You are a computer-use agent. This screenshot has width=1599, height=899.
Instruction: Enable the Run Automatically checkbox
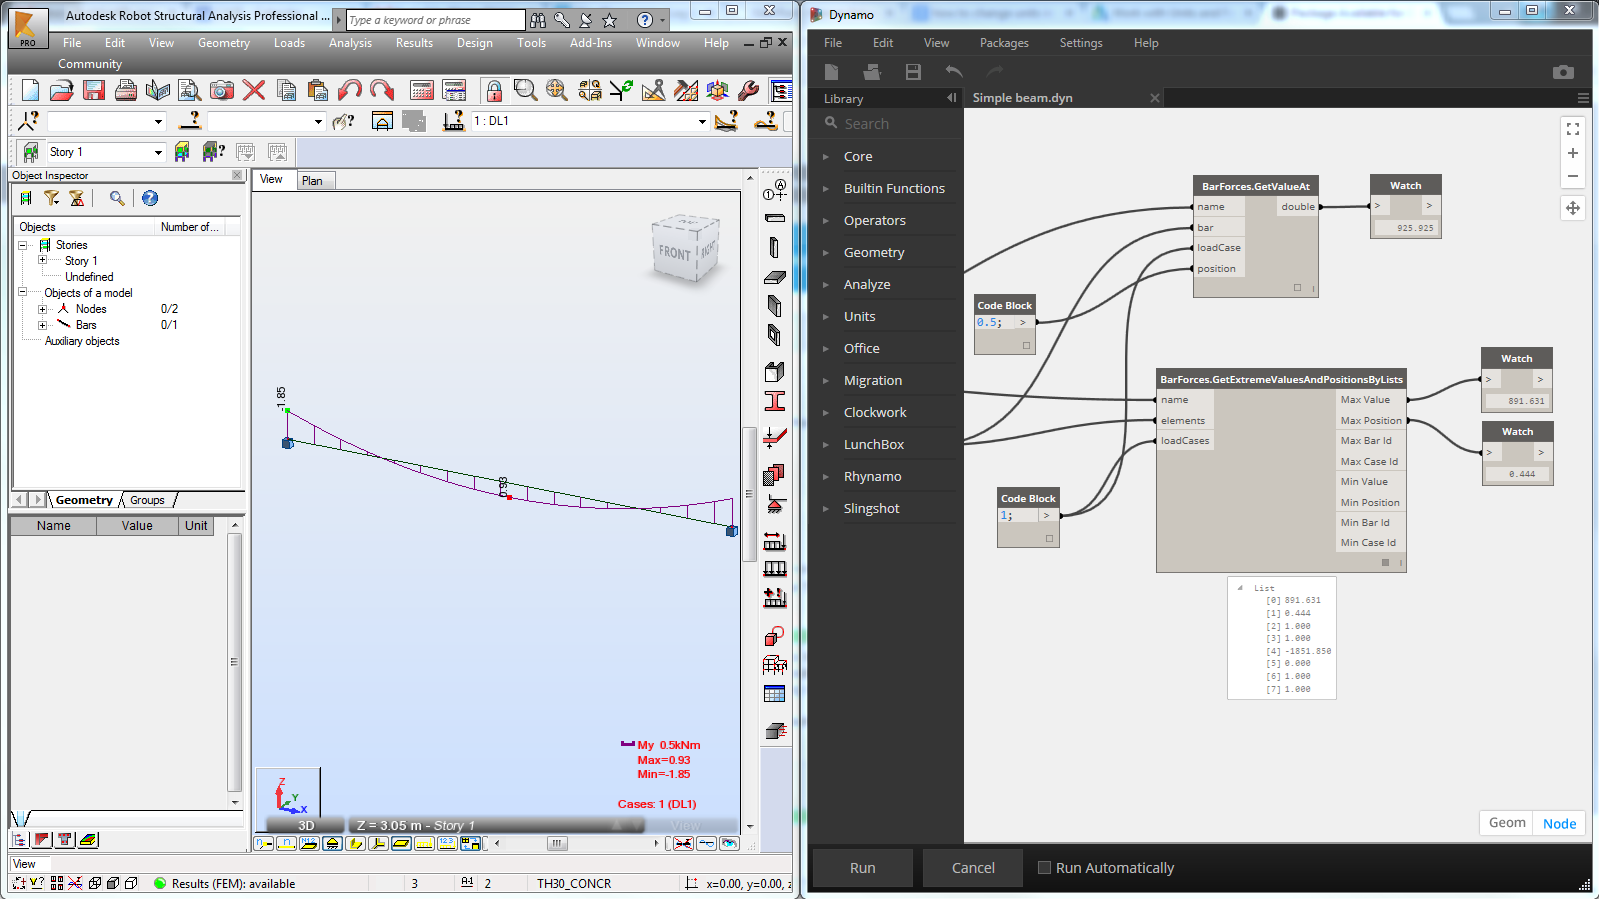(x=1044, y=868)
